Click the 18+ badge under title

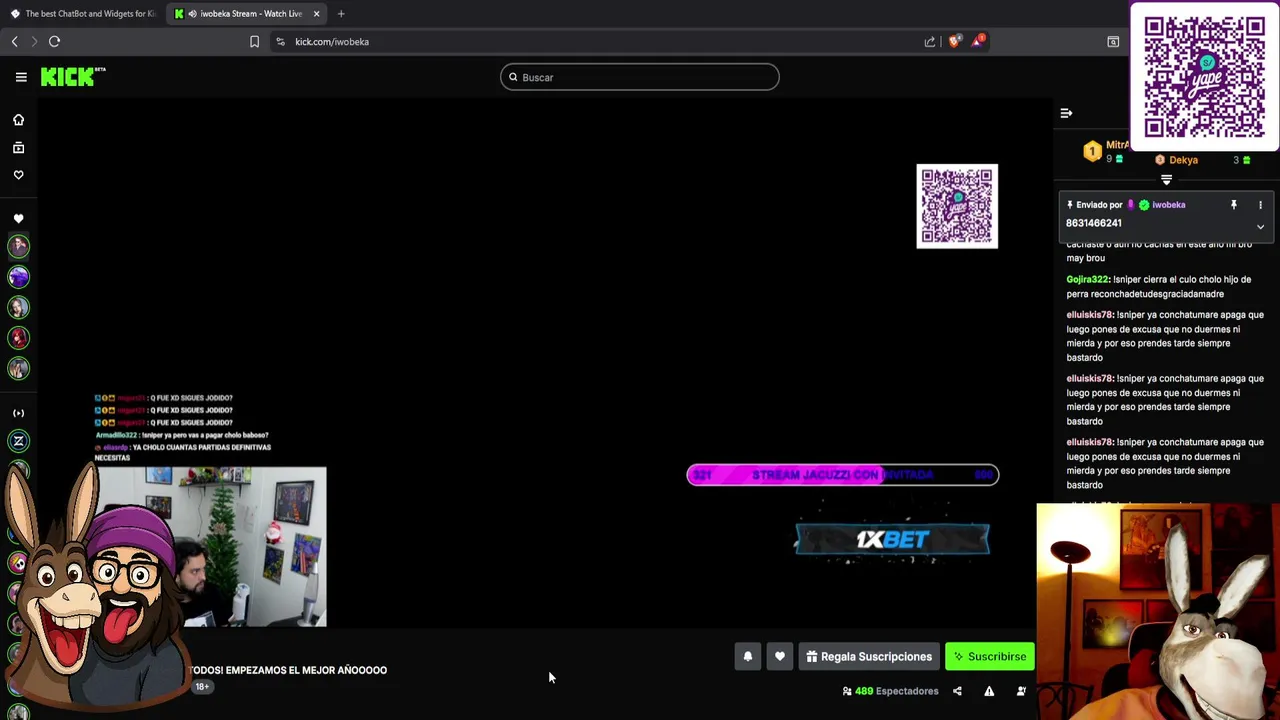click(202, 687)
